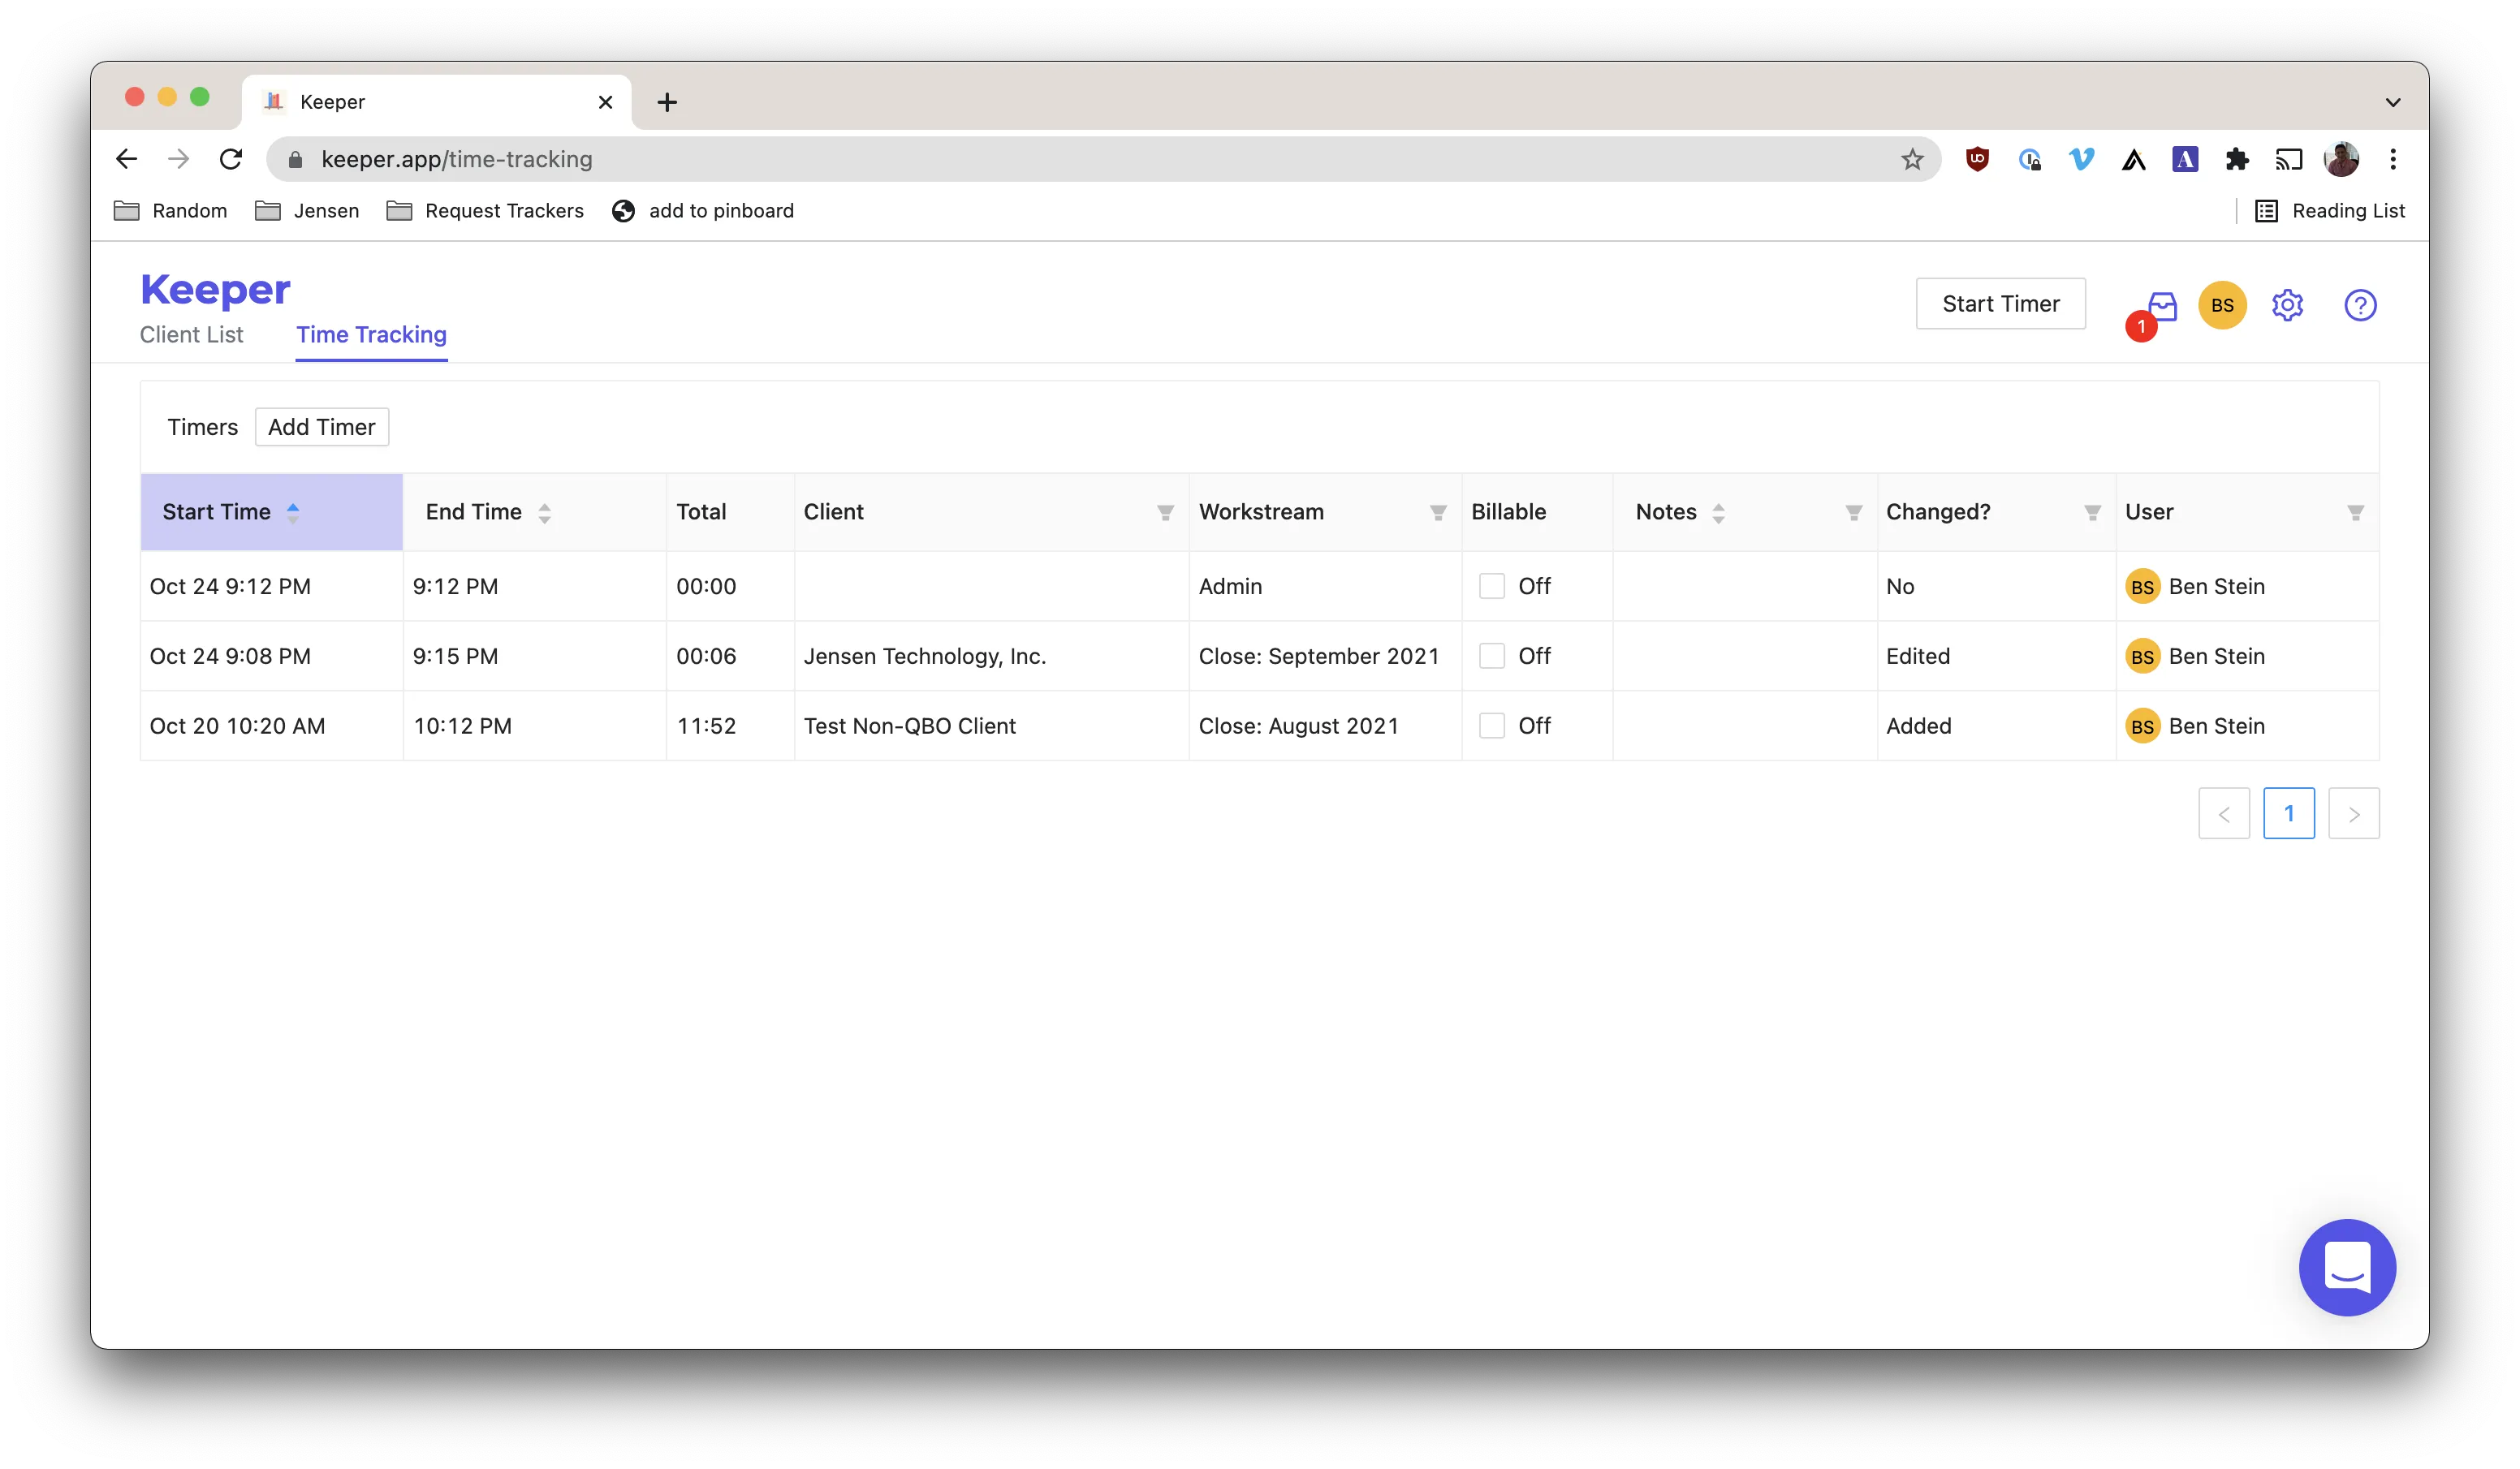
Task: Close the Keeper browser tab
Action: pyautogui.click(x=605, y=102)
